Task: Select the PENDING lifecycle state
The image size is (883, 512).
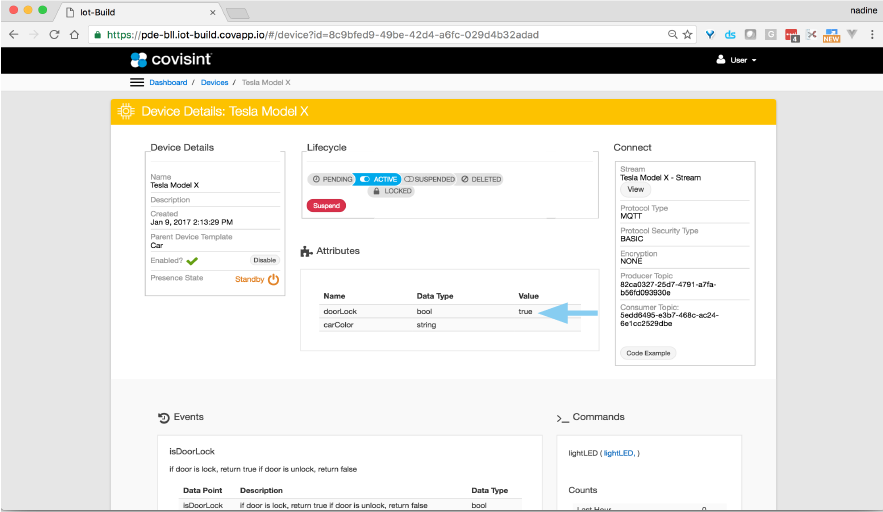Action: pyautogui.click(x=331, y=179)
